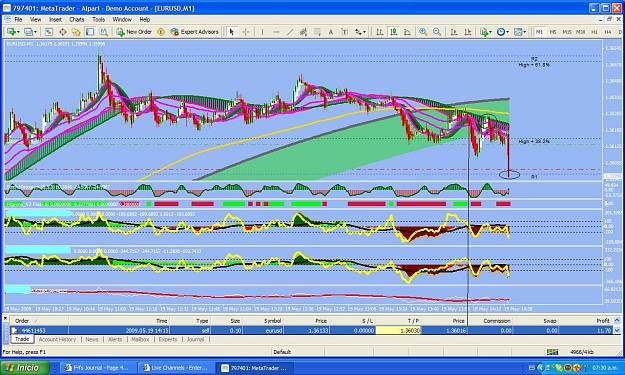Zoom out of the chart
The height and width of the screenshot is (375, 625).
437,32
